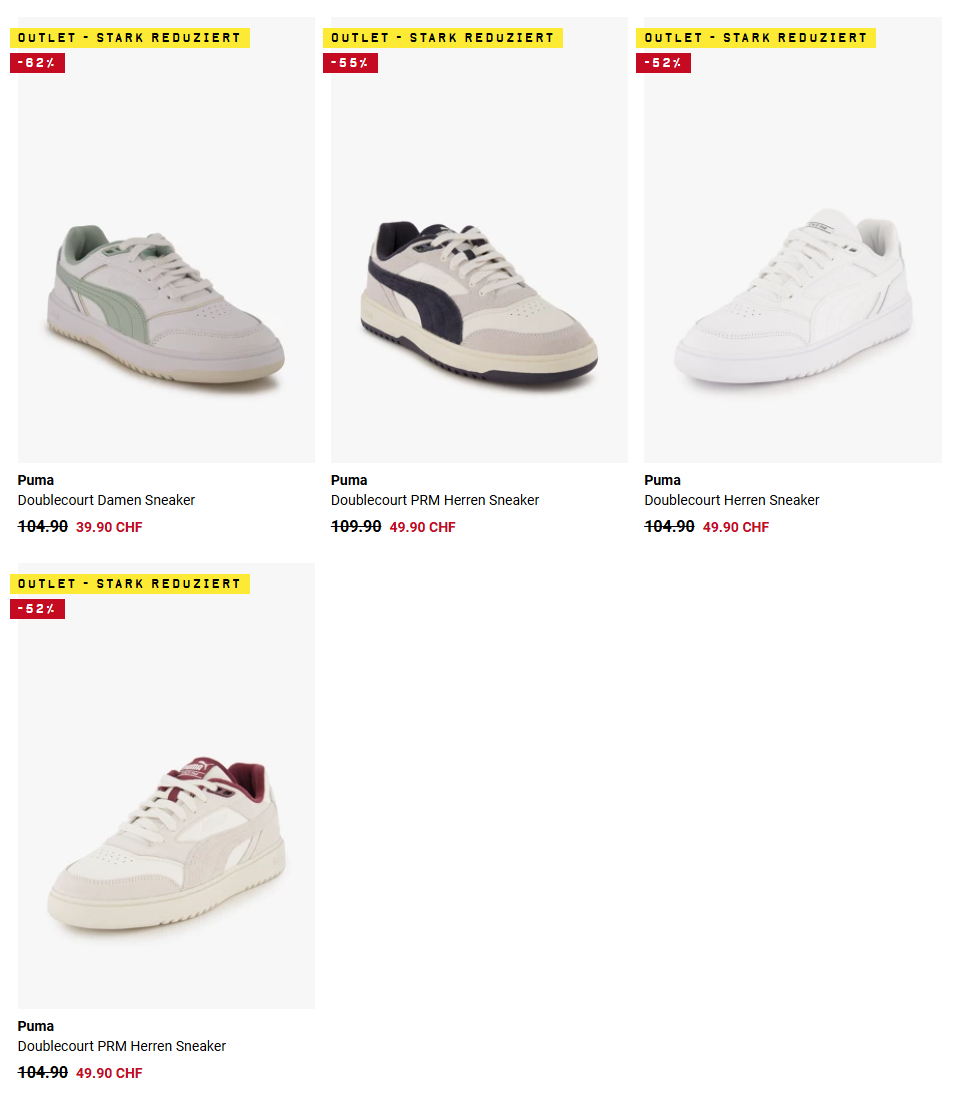The width and height of the screenshot is (955, 1111).
Task: Click the -62% discount badge
Action: (x=38, y=63)
